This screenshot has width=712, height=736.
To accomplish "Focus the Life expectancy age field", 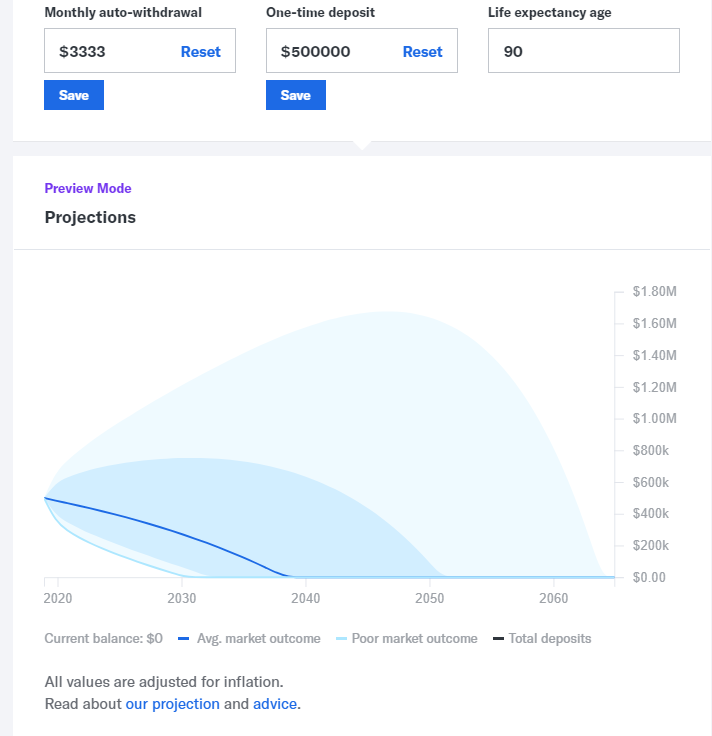I will click(583, 51).
